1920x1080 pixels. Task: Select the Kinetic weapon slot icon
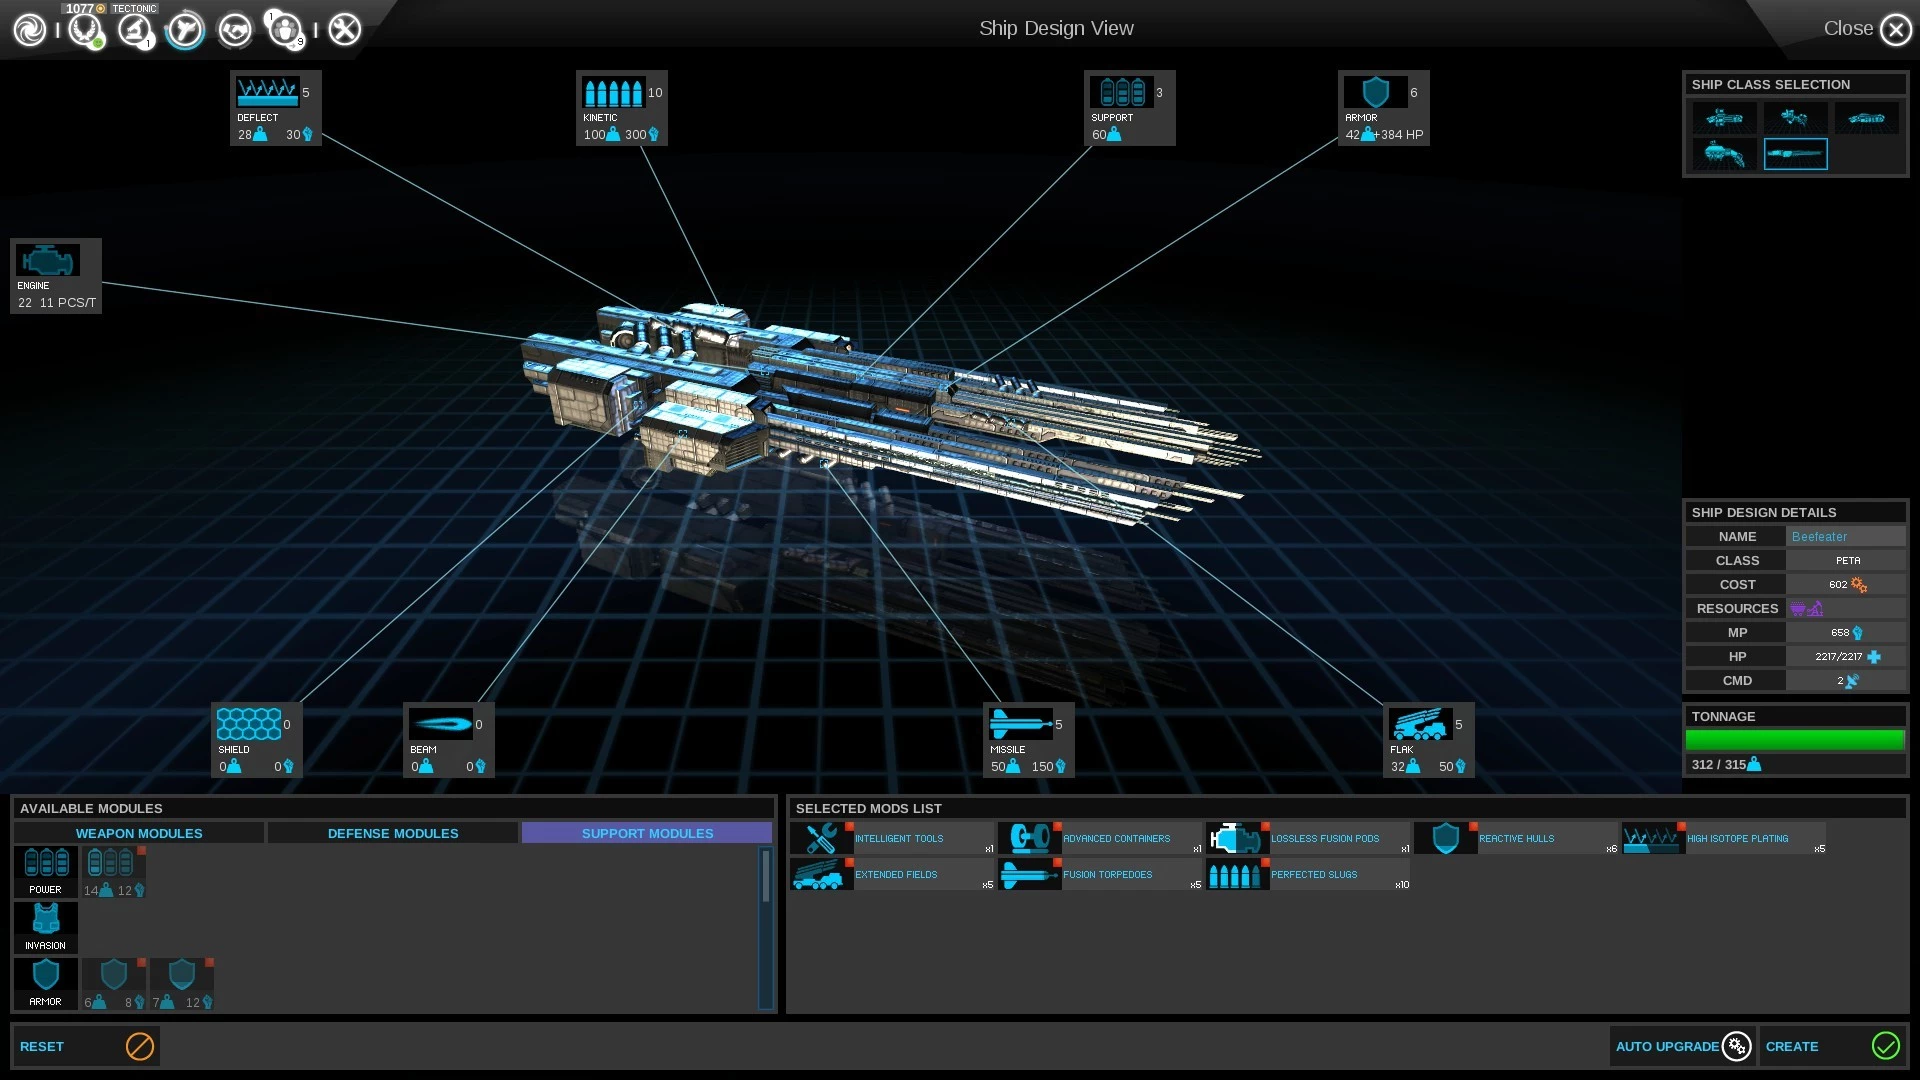[612, 93]
